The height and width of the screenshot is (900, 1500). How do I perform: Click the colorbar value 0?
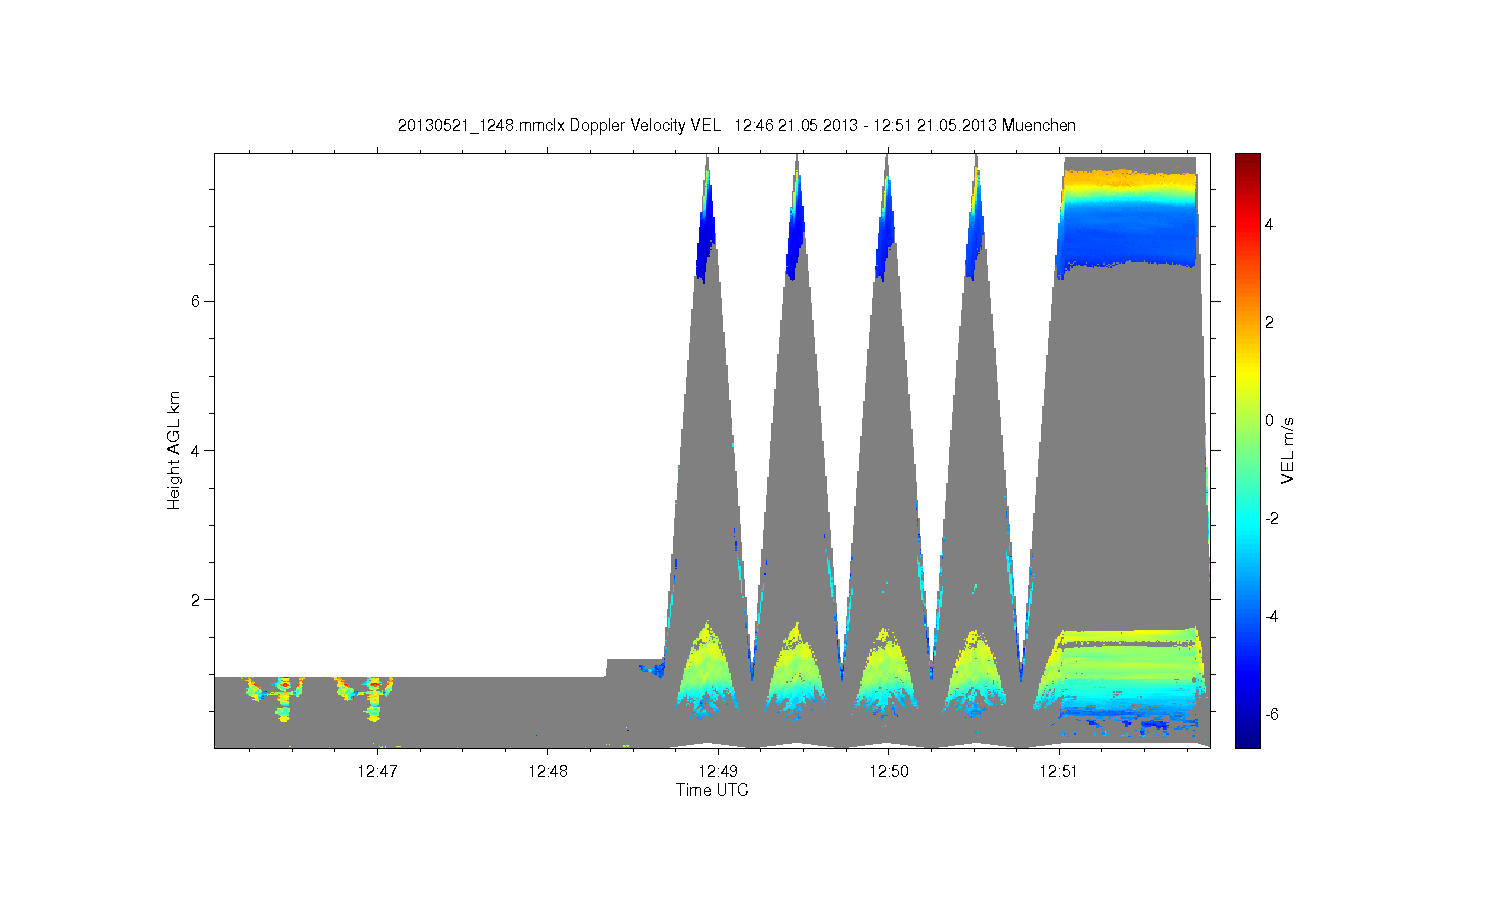point(1269,420)
